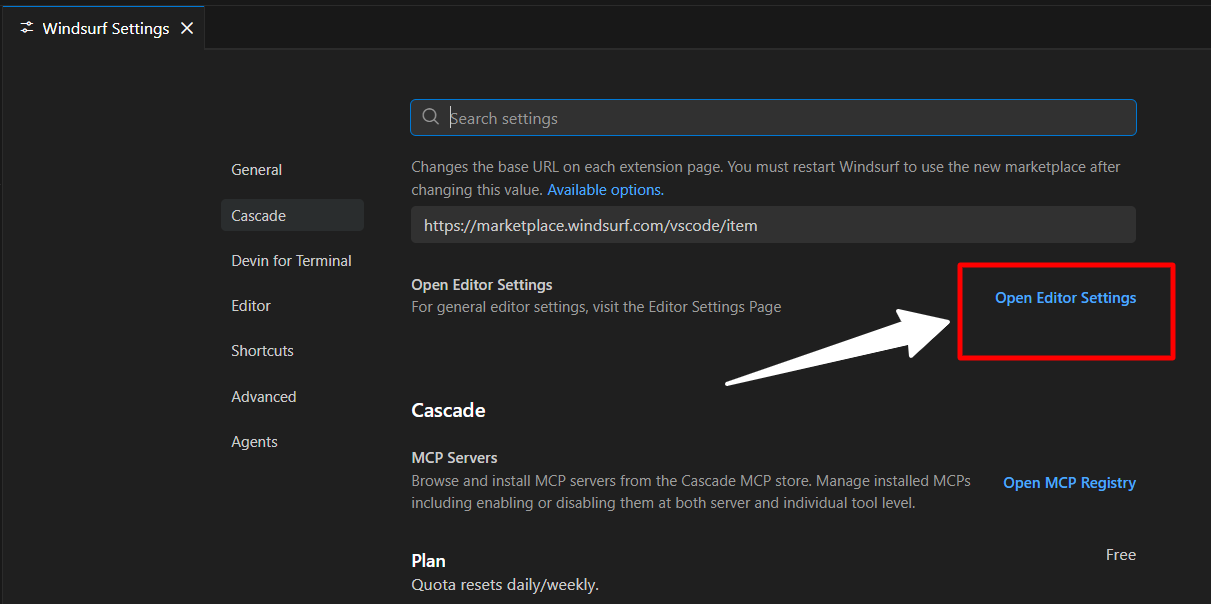Viewport: 1211px width, 604px height.
Task: Close the Windsurf Settings tab
Action: pyautogui.click(x=187, y=28)
